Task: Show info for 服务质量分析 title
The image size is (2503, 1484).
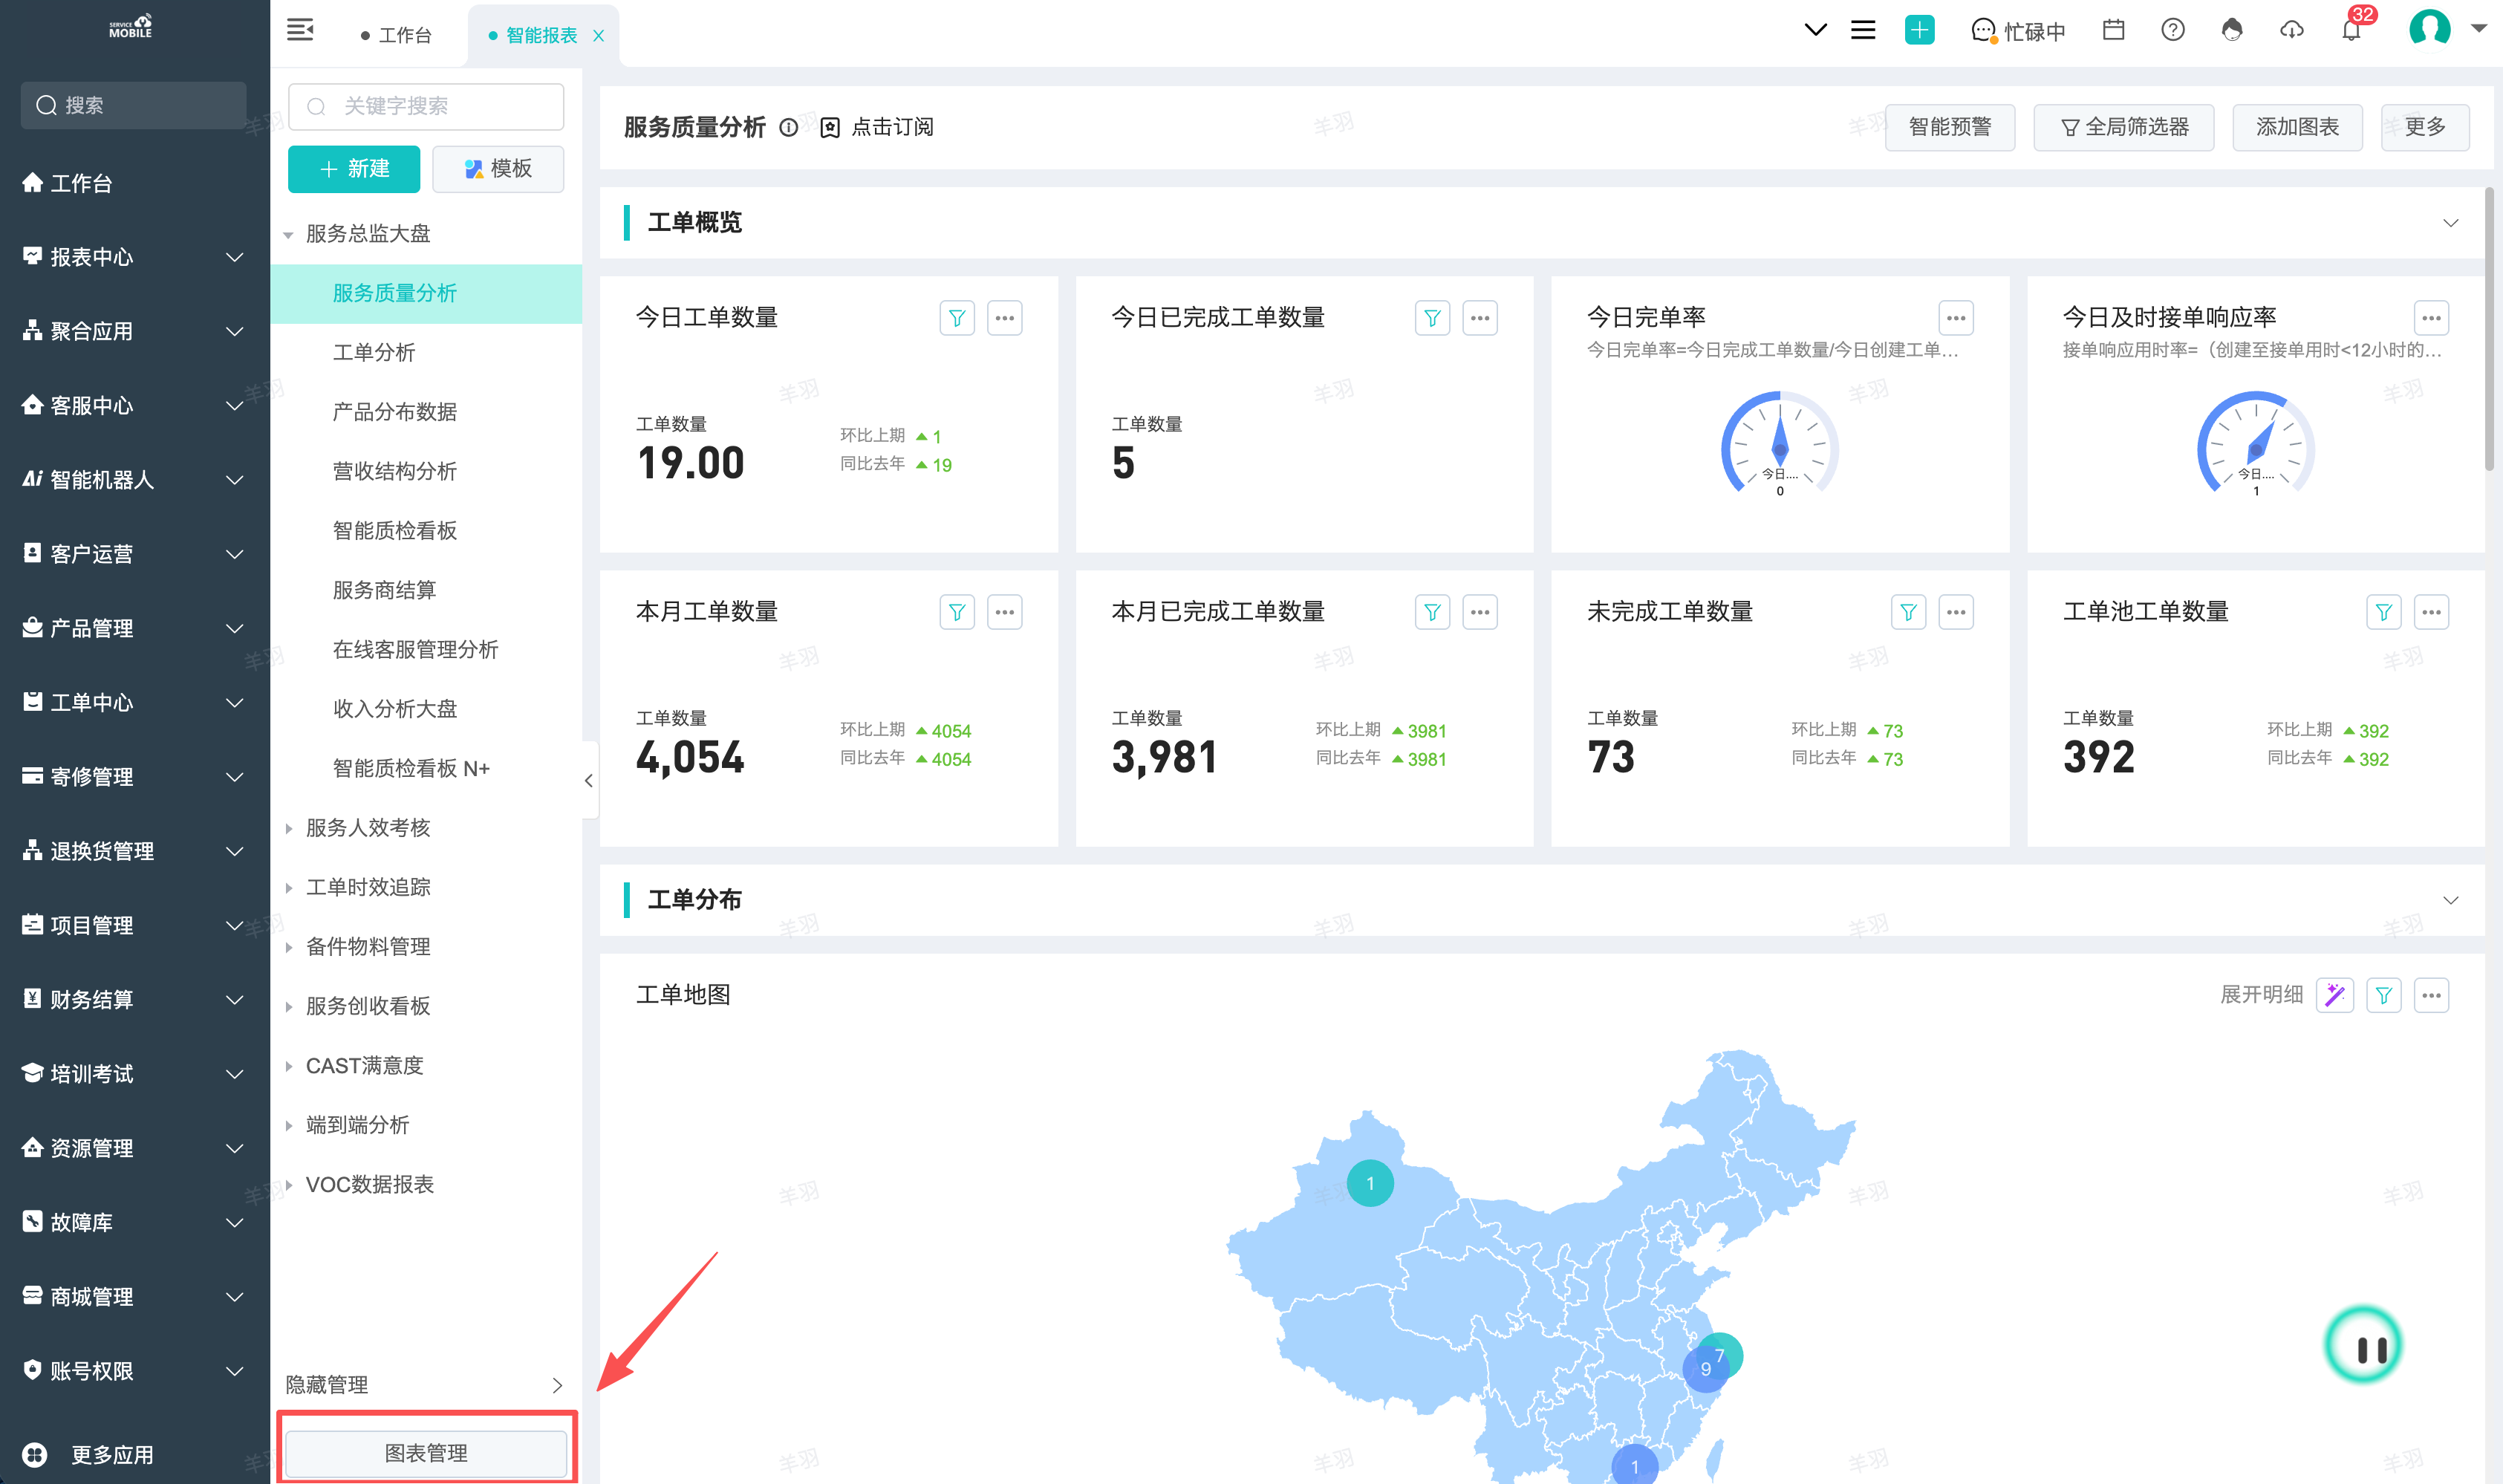Action: coord(789,127)
